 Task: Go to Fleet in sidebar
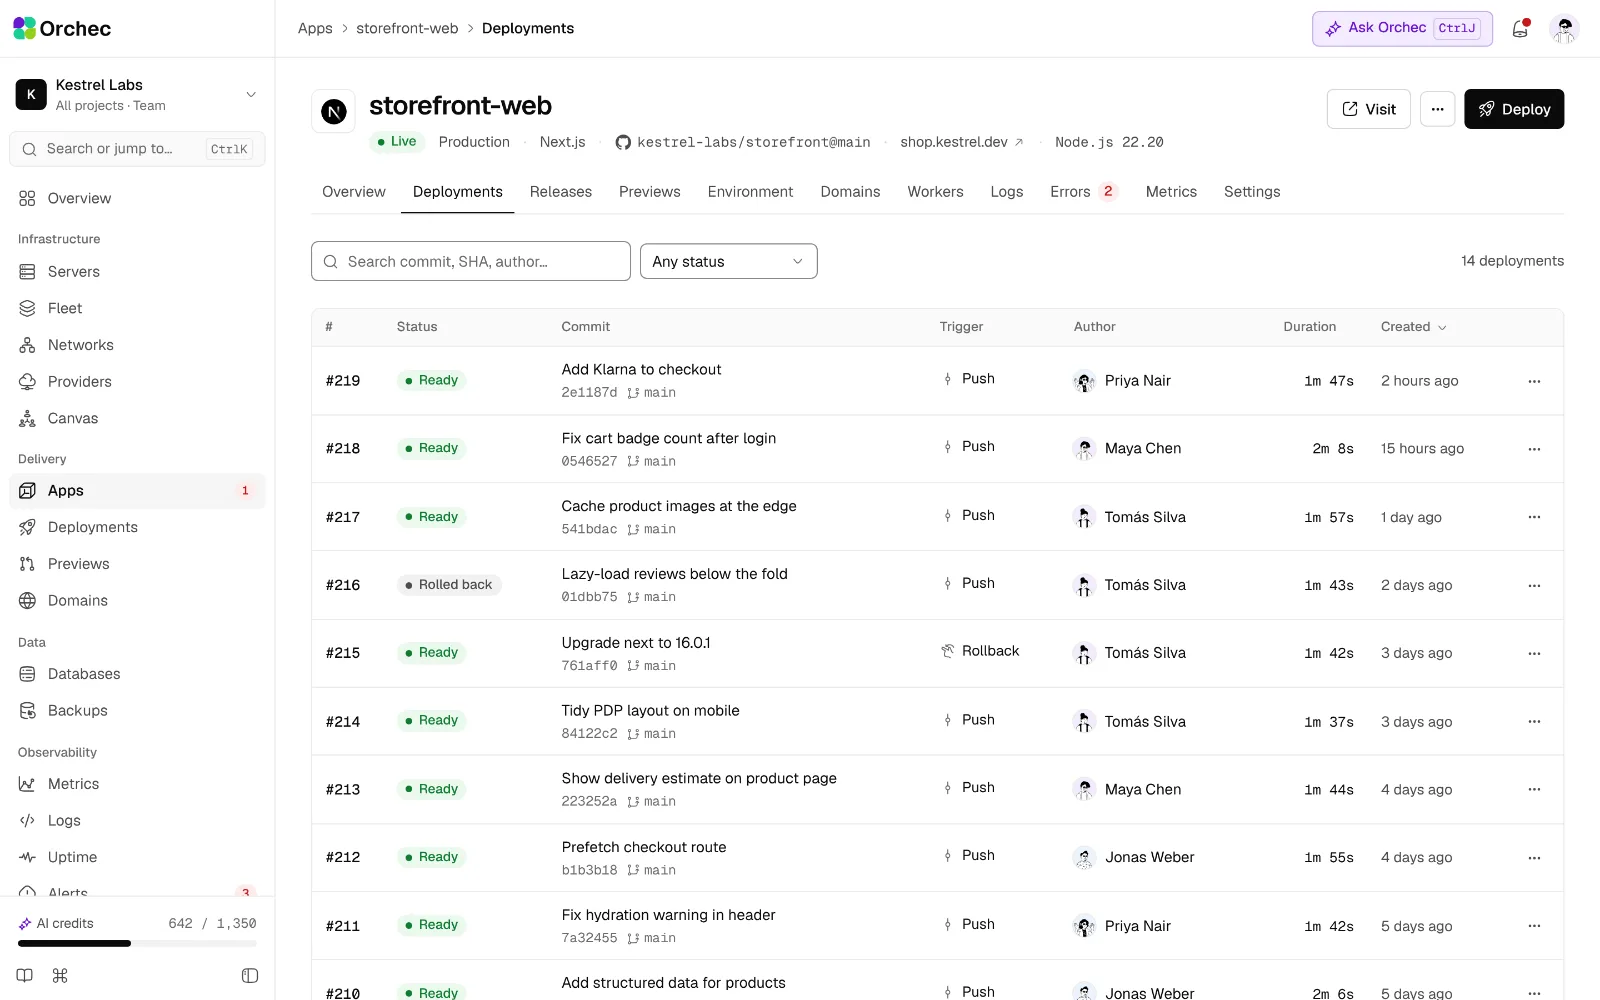137,308
